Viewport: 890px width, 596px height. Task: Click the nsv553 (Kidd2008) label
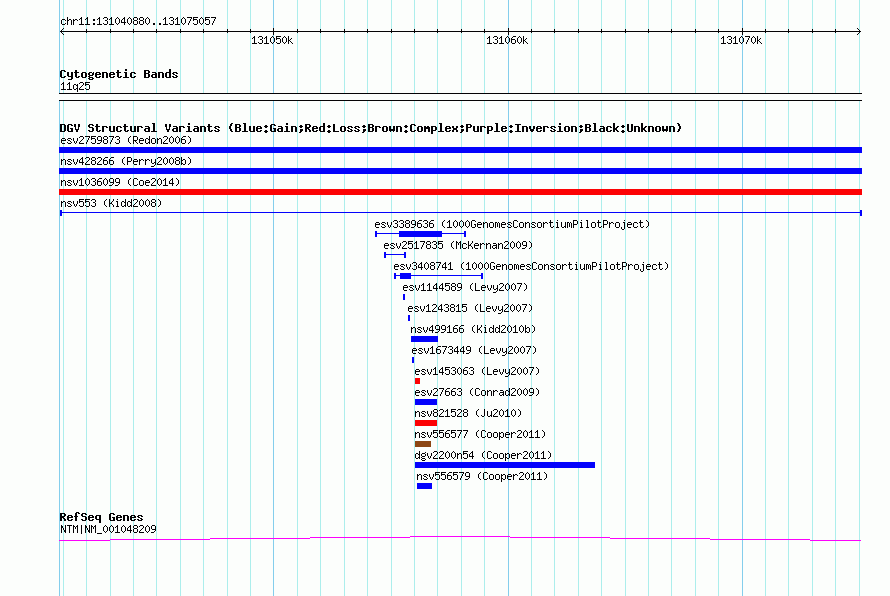click(x=111, y=203)
